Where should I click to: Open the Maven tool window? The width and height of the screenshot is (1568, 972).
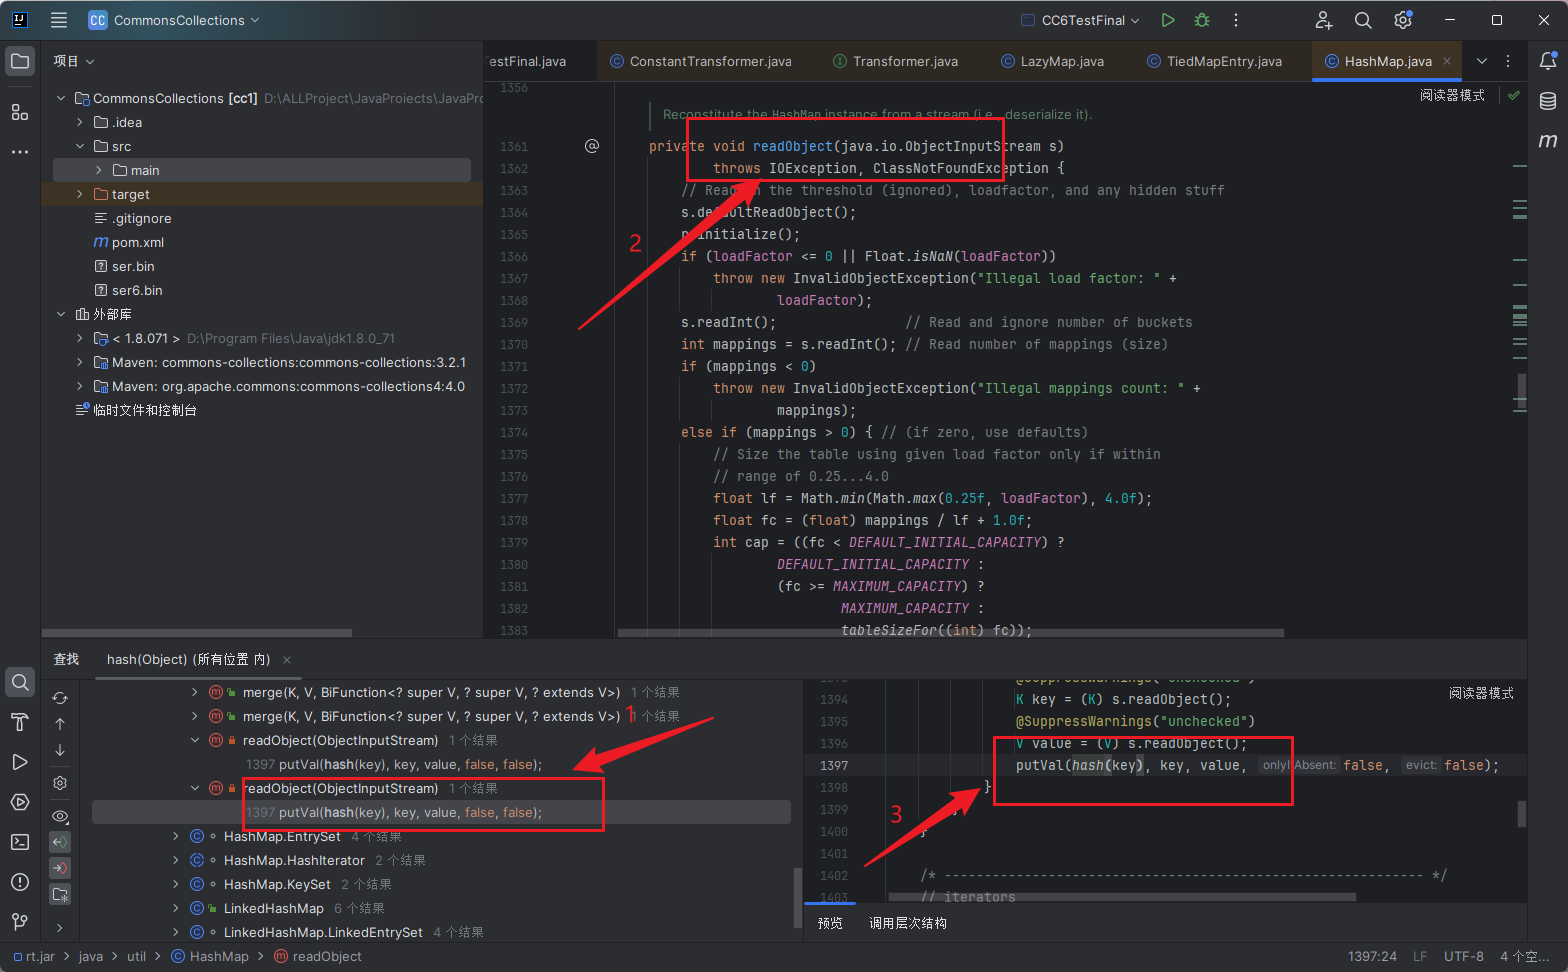[1548, 141]
